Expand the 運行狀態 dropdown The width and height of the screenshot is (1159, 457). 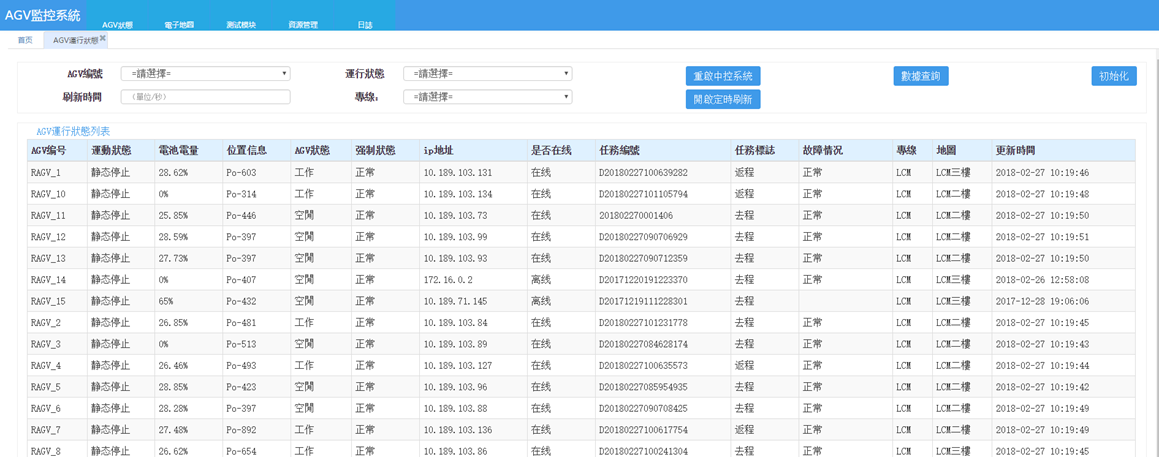(x=487, y=74)
